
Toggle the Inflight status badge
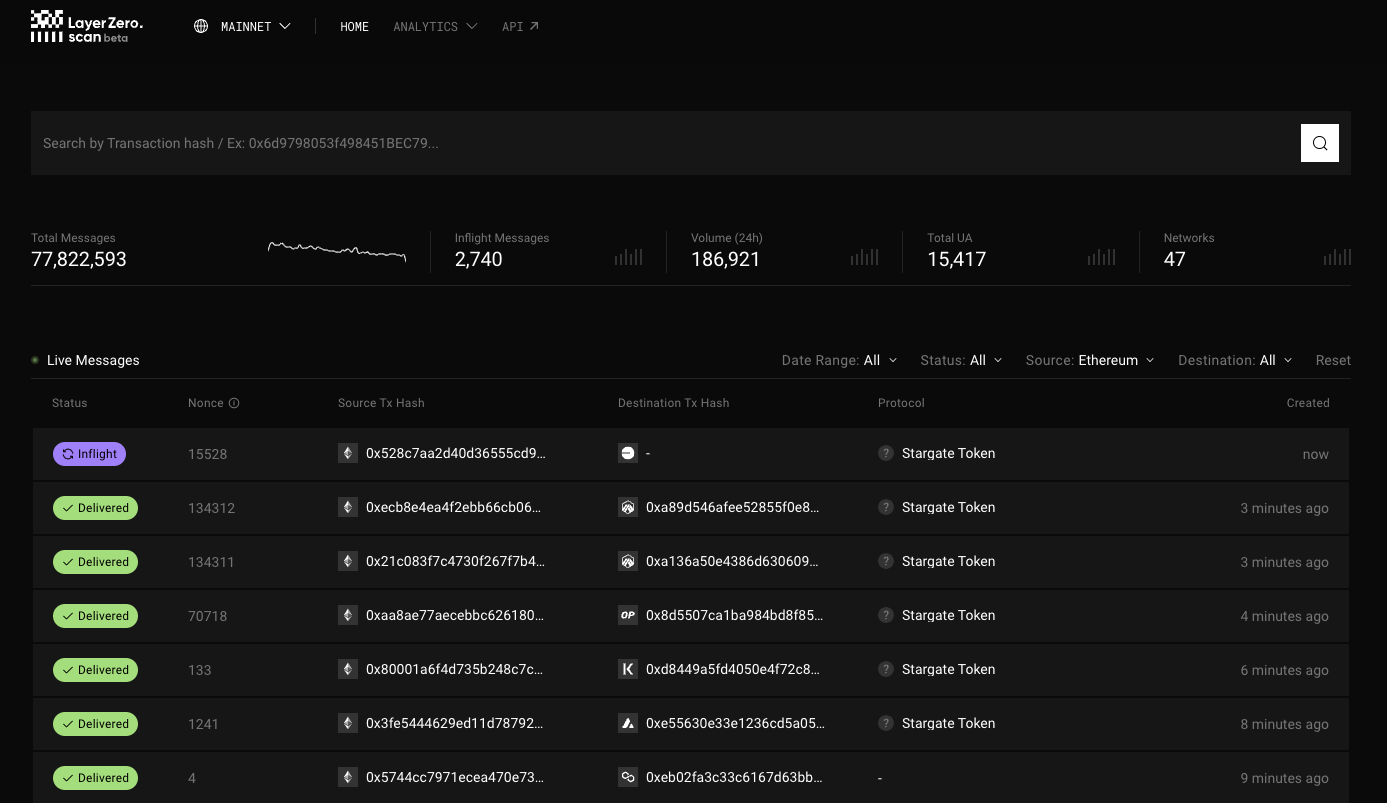[89, 453]
